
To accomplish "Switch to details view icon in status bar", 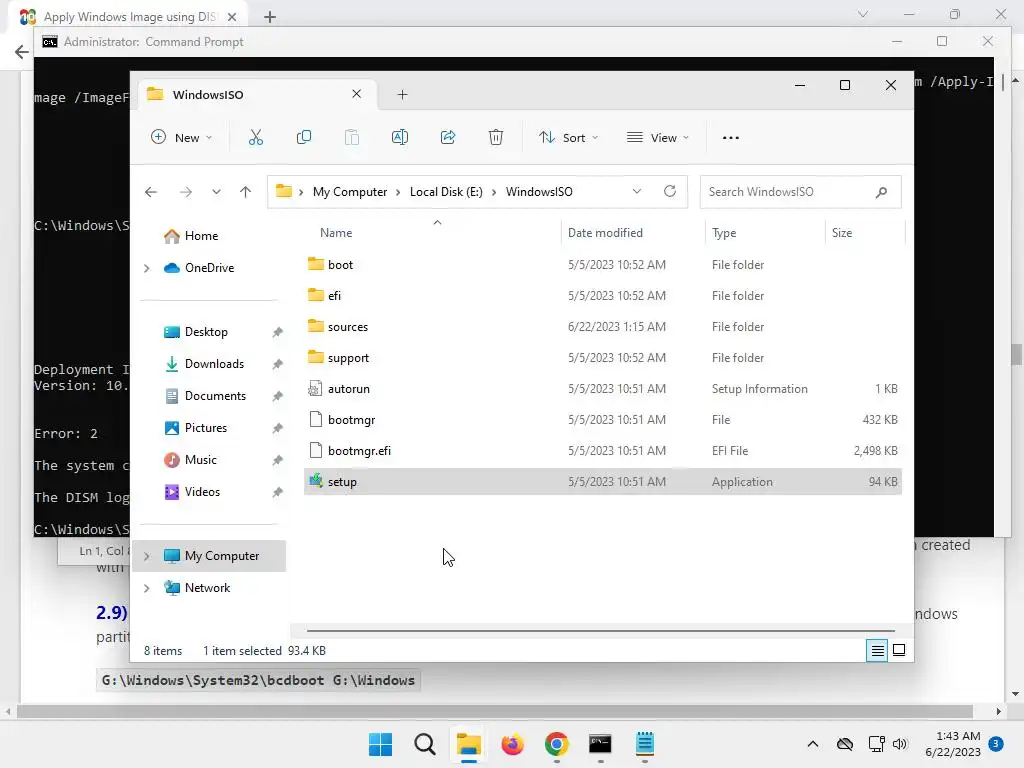I will click(877, 650).
